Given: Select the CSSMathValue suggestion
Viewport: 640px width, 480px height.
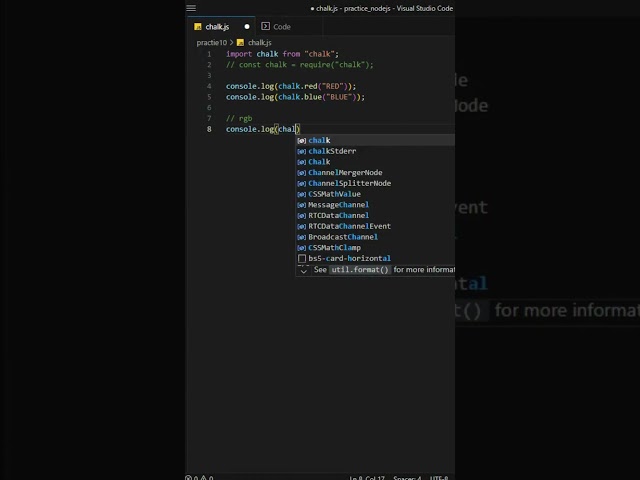Looking at the screenshot, I should coord(375,194).
